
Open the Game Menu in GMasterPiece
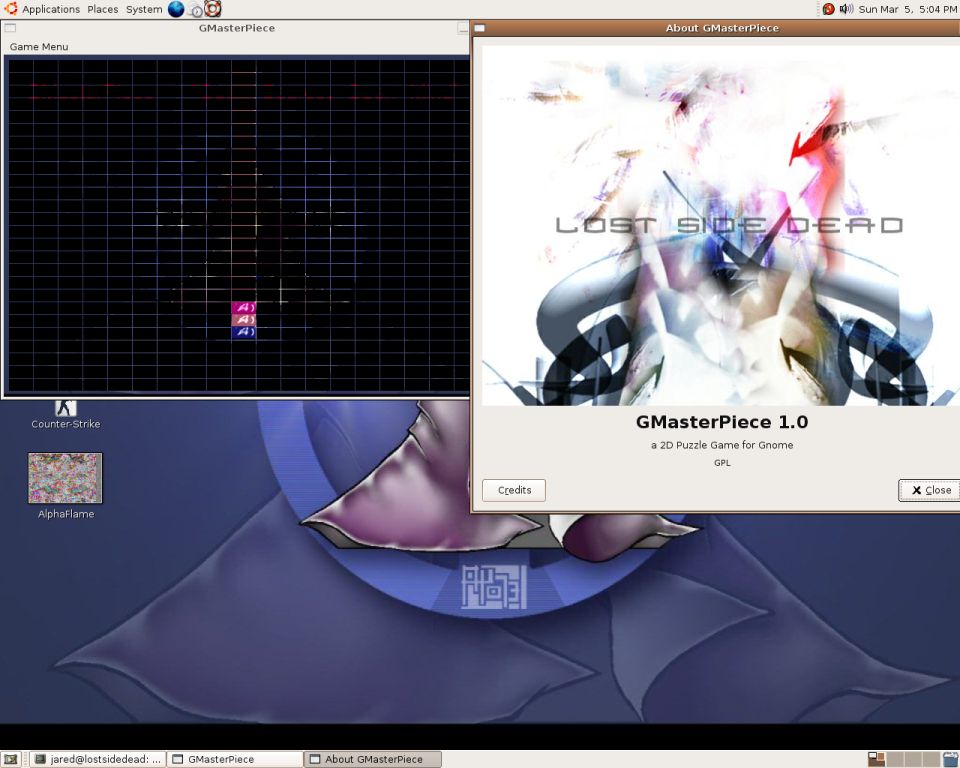pos(39,47)
